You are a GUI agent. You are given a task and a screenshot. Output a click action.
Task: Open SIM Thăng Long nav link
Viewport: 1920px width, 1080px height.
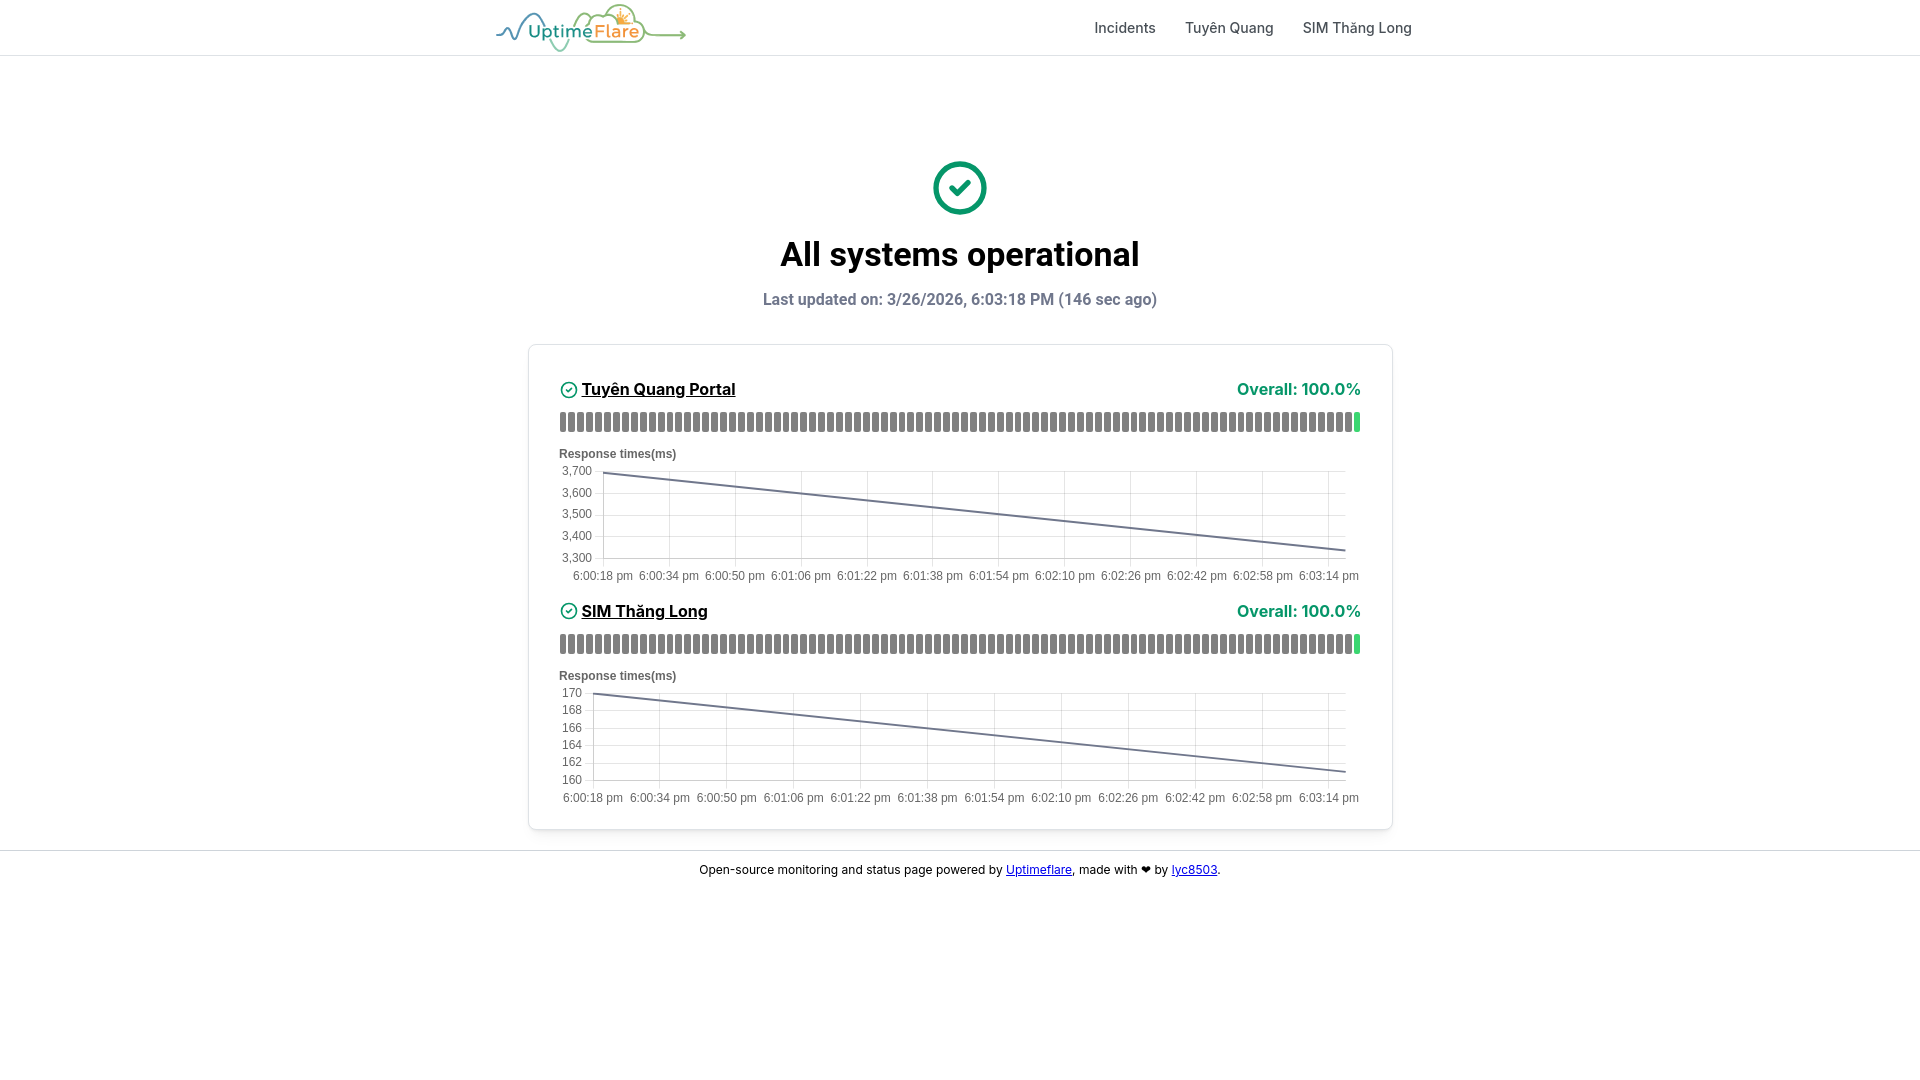[x=1356, y=28]
